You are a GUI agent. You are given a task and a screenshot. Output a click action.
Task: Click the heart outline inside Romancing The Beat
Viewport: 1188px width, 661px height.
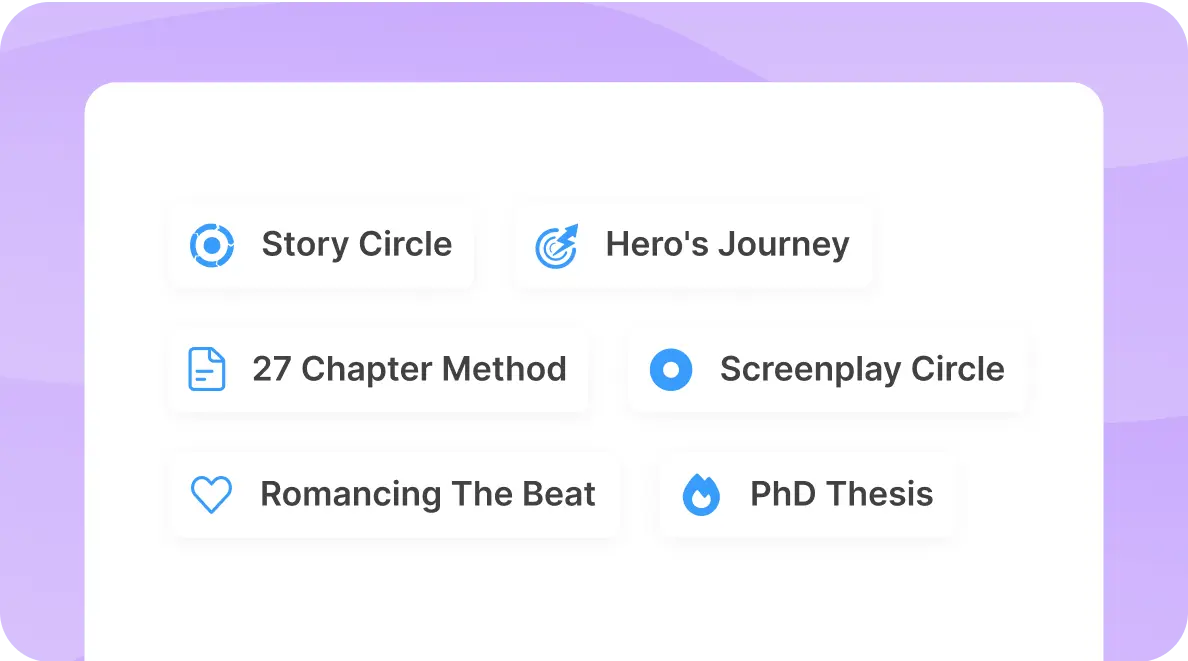tap(210, 494)
